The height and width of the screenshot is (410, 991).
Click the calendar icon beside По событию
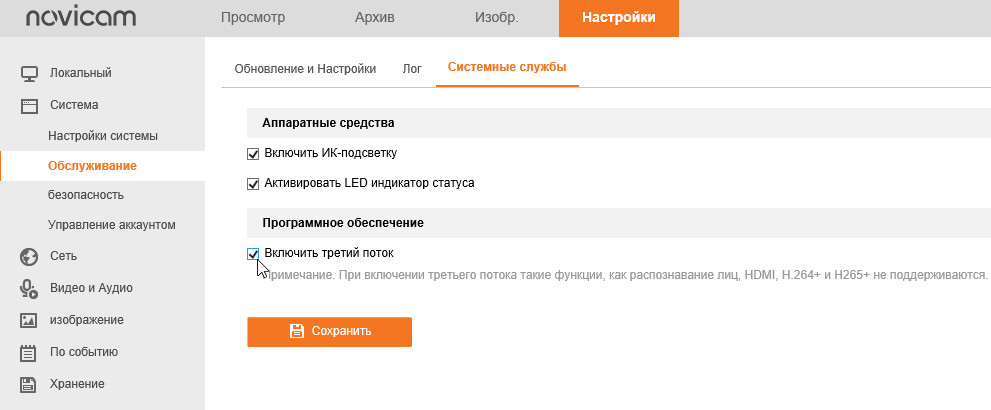29,352
